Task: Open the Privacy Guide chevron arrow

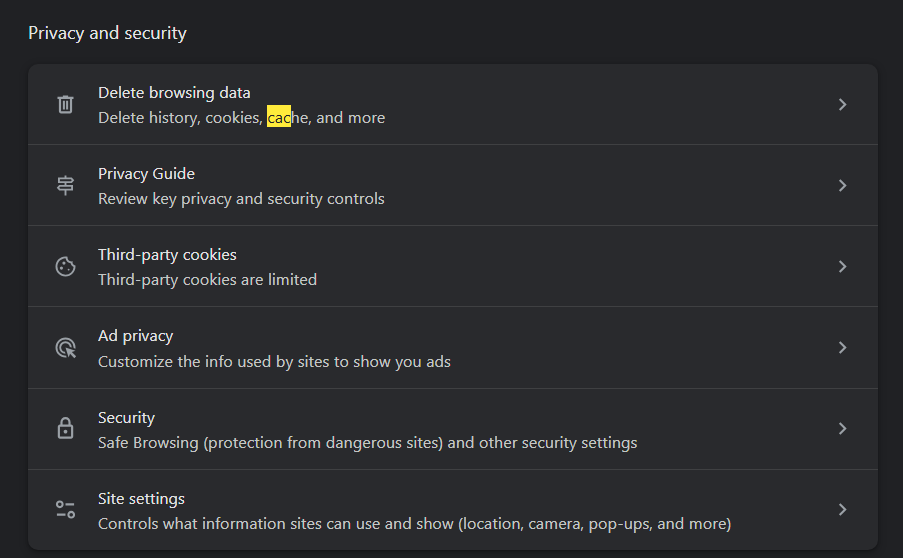Action: (842, 185)
